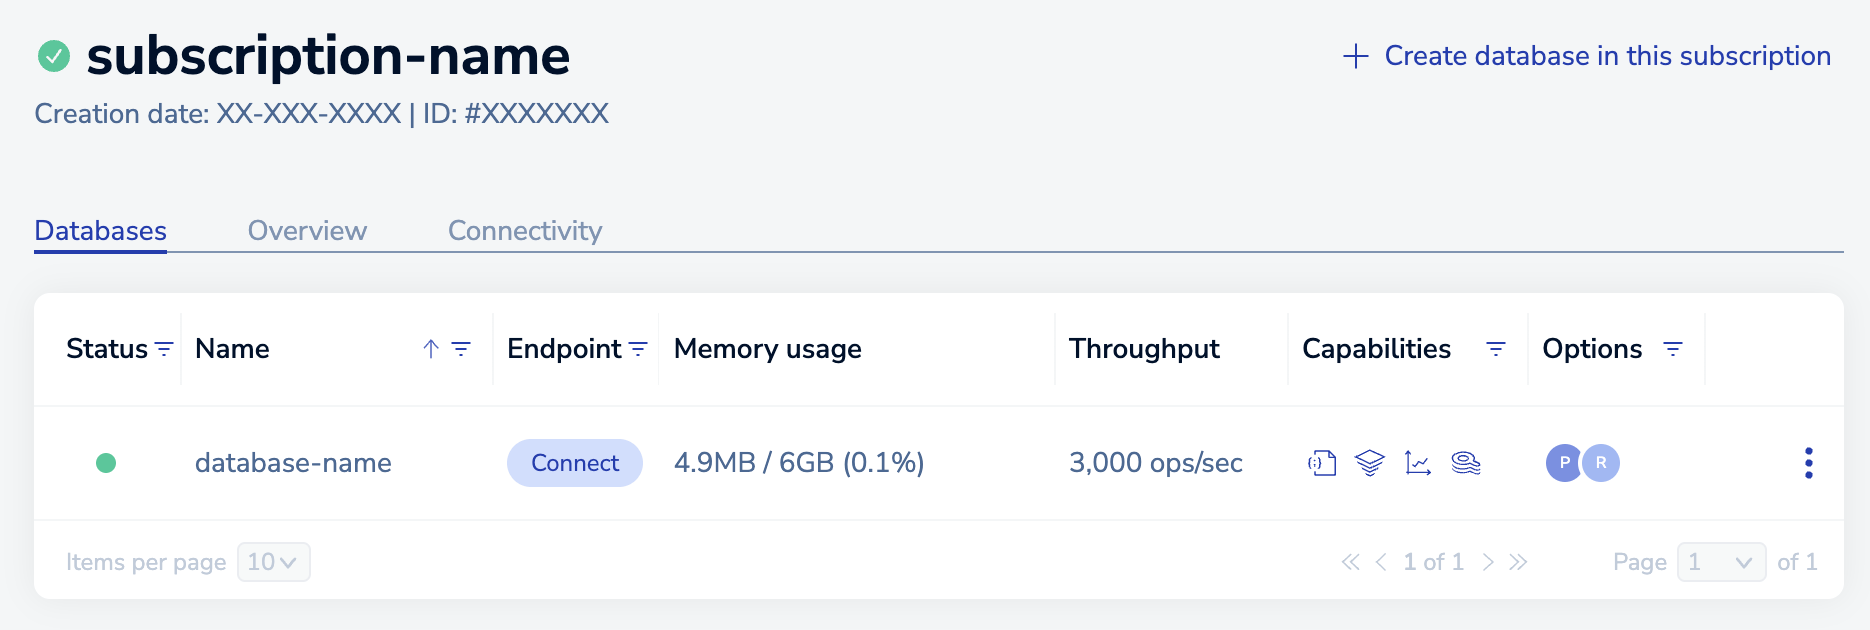This screenshot has height=630, width=1870.
Task: Sort by Name using the arrow
Action: pyautogui.click(x=431, y=349)
